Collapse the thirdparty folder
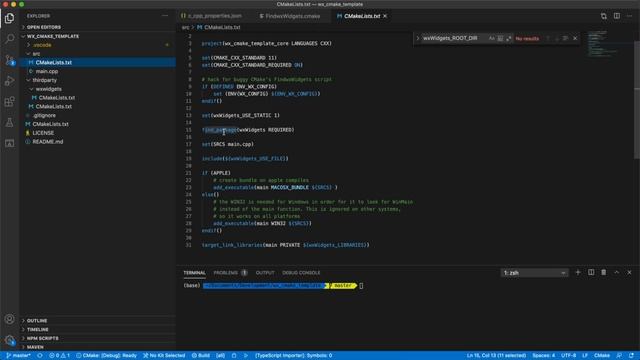Image resolution: width=640 pixels, height=360 pixels. pos(44,80)
